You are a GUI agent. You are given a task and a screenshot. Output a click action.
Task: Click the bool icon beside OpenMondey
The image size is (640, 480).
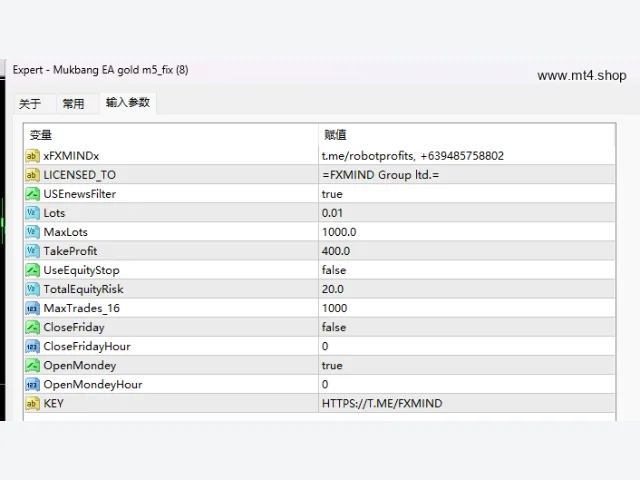(x=32, y=365)
